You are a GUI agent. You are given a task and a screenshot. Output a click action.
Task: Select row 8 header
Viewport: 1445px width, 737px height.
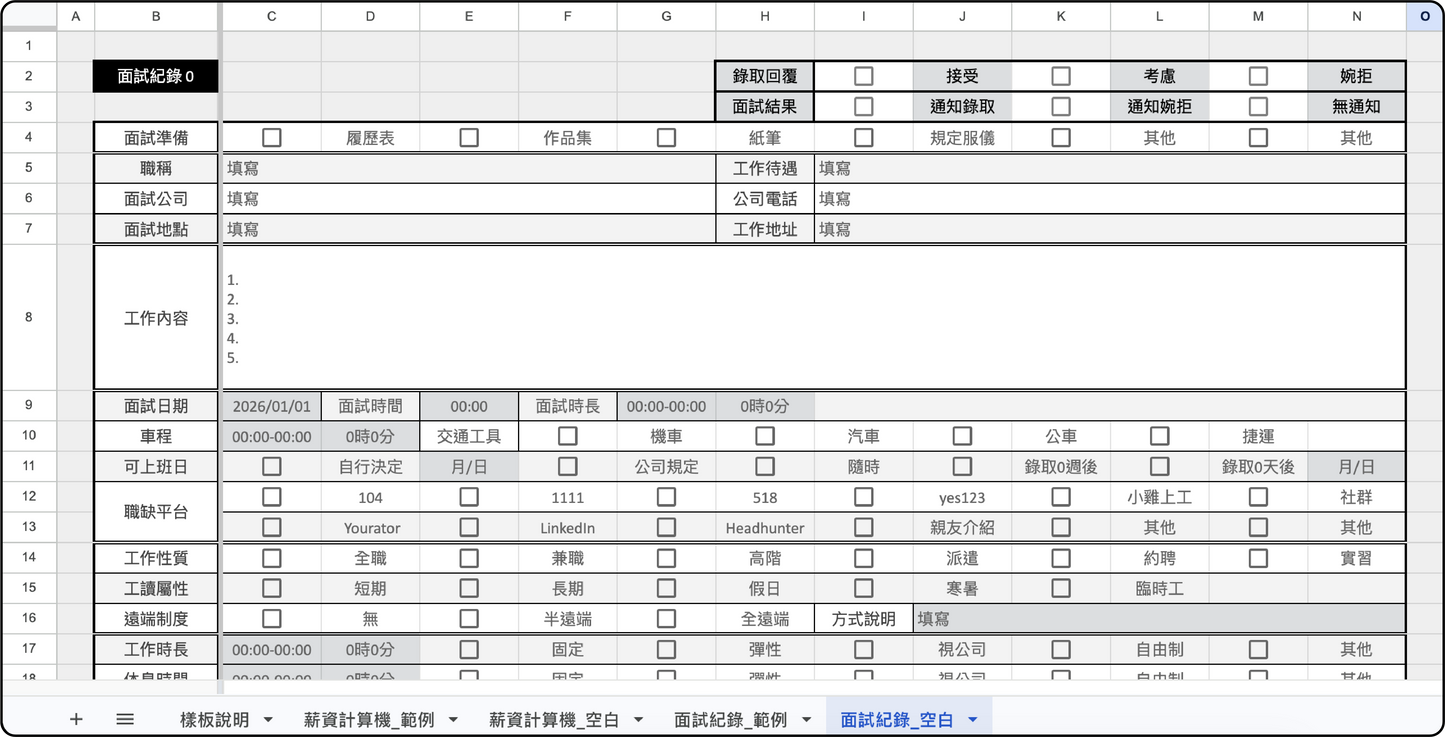28,318
